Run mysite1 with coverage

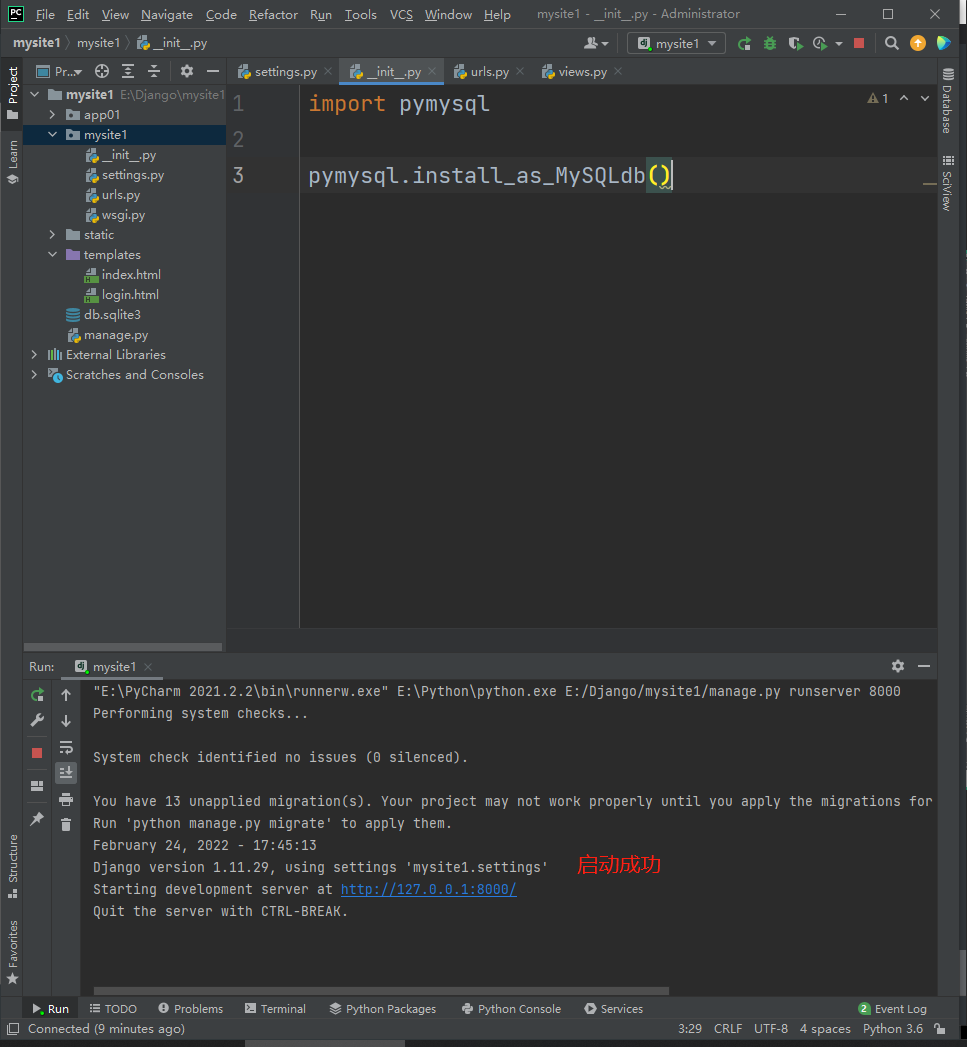tap(795, 43)
